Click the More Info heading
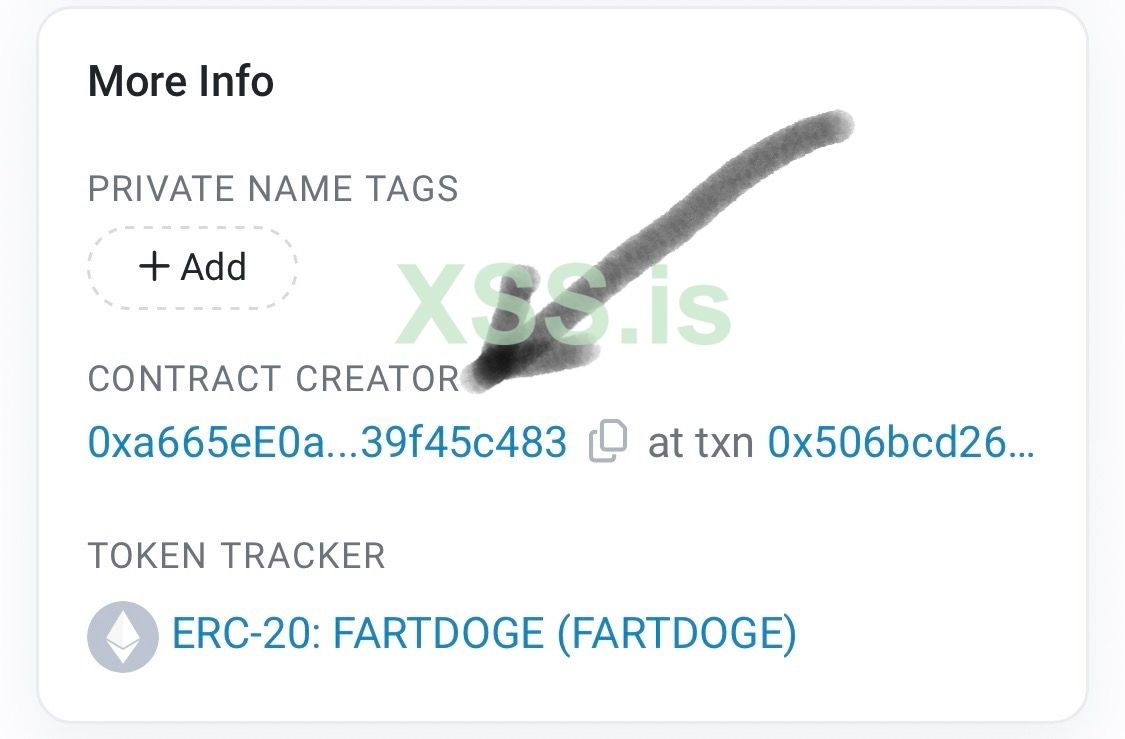 click(x=181, y=81)
